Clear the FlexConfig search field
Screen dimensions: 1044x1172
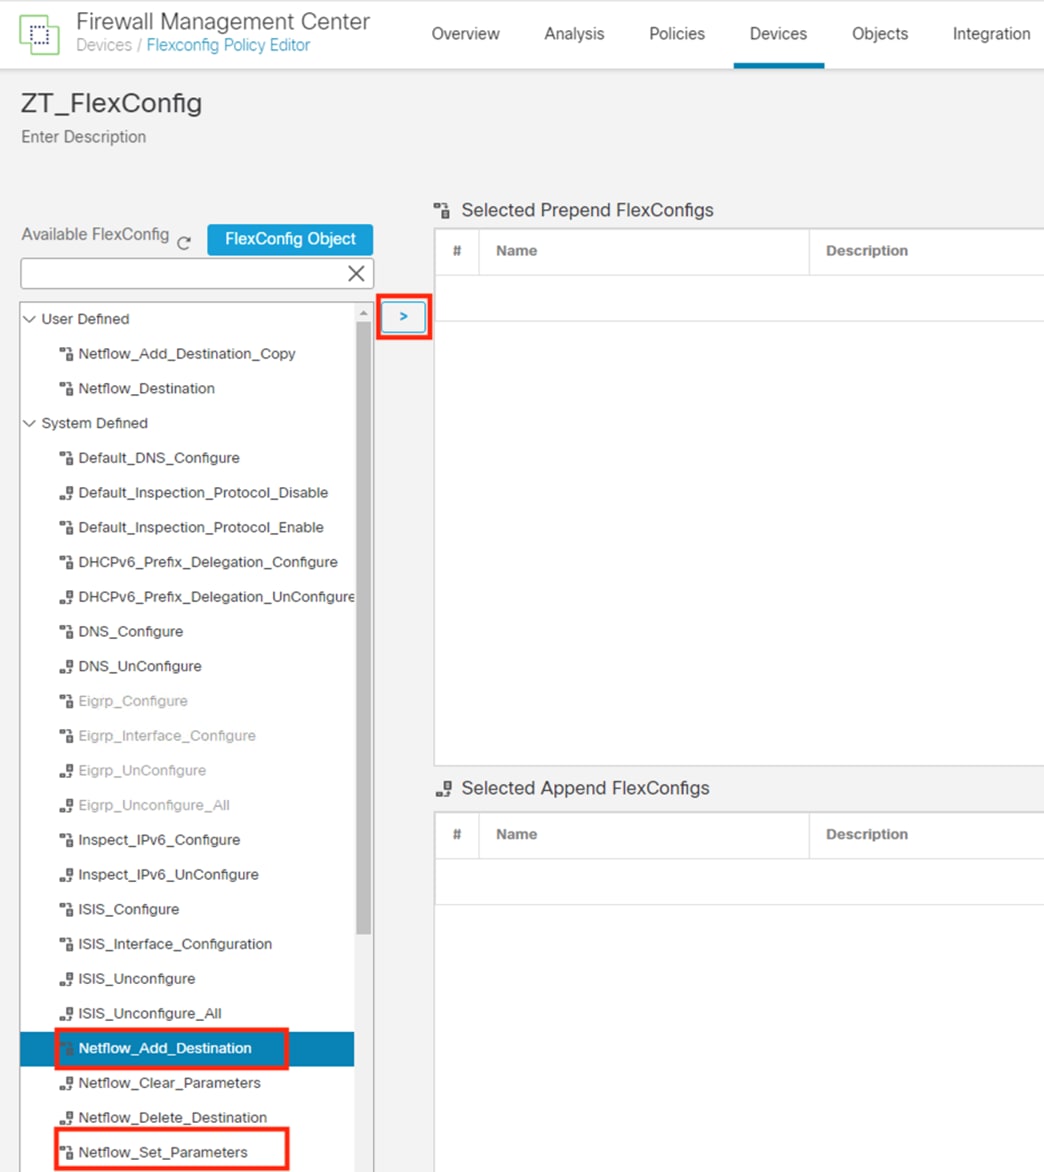click(x=356, y=274)
